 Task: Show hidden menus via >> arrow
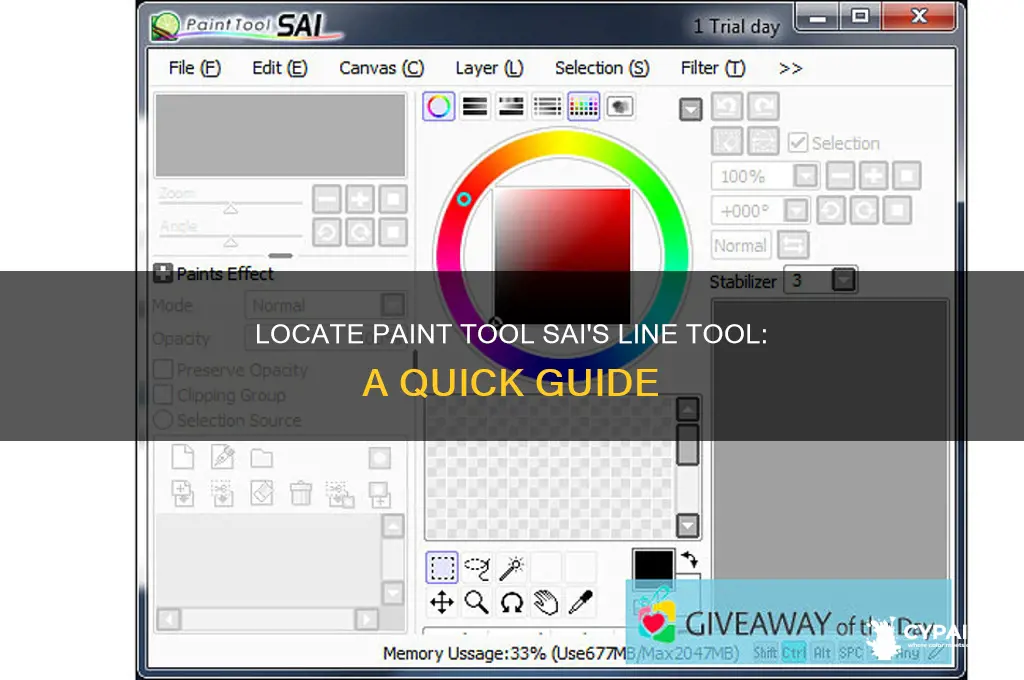[x=790, y=68]
